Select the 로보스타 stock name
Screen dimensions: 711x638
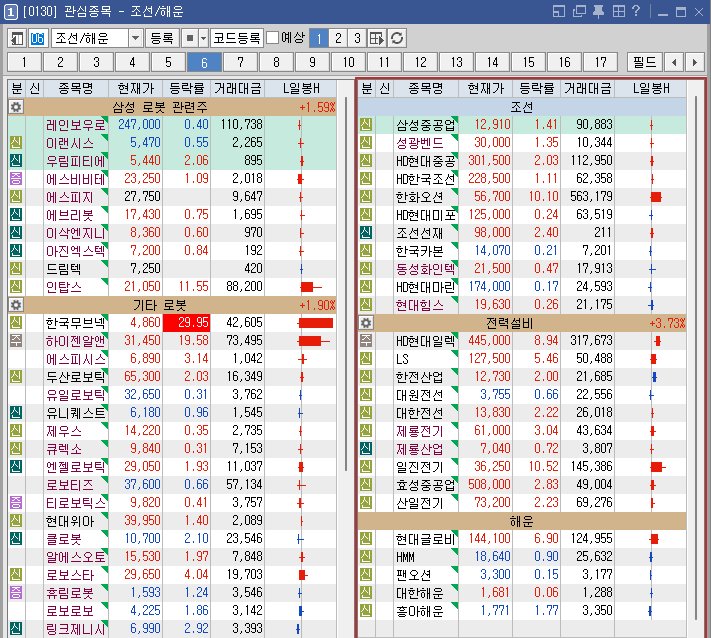click(x=70, y=575)
